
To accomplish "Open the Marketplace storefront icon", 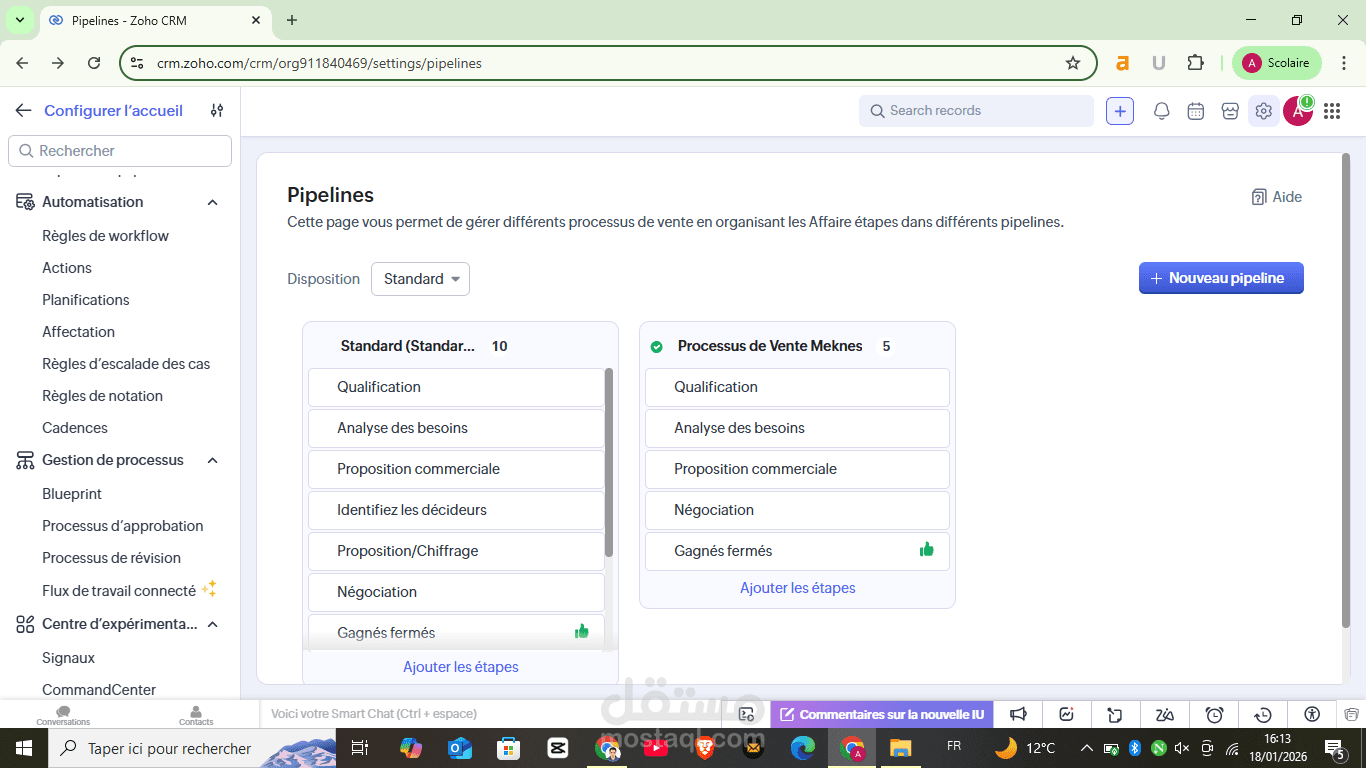I will (x=1230, y=111).
